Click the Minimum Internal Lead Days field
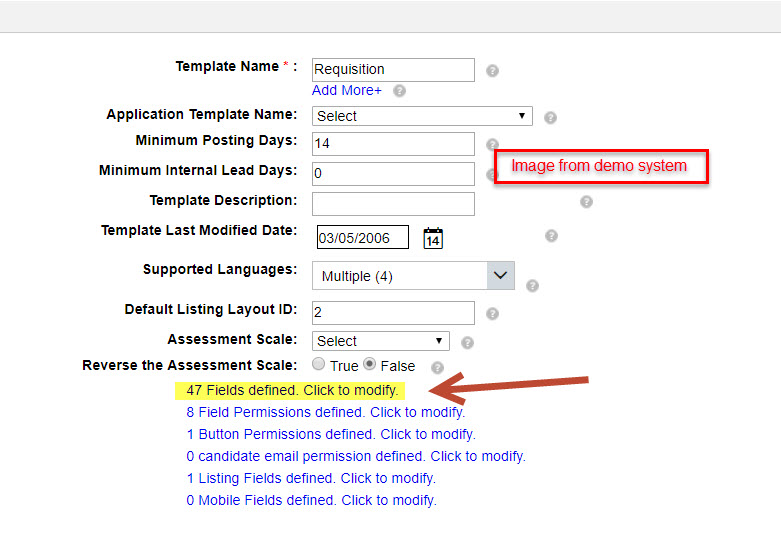 tap(393, 174)
